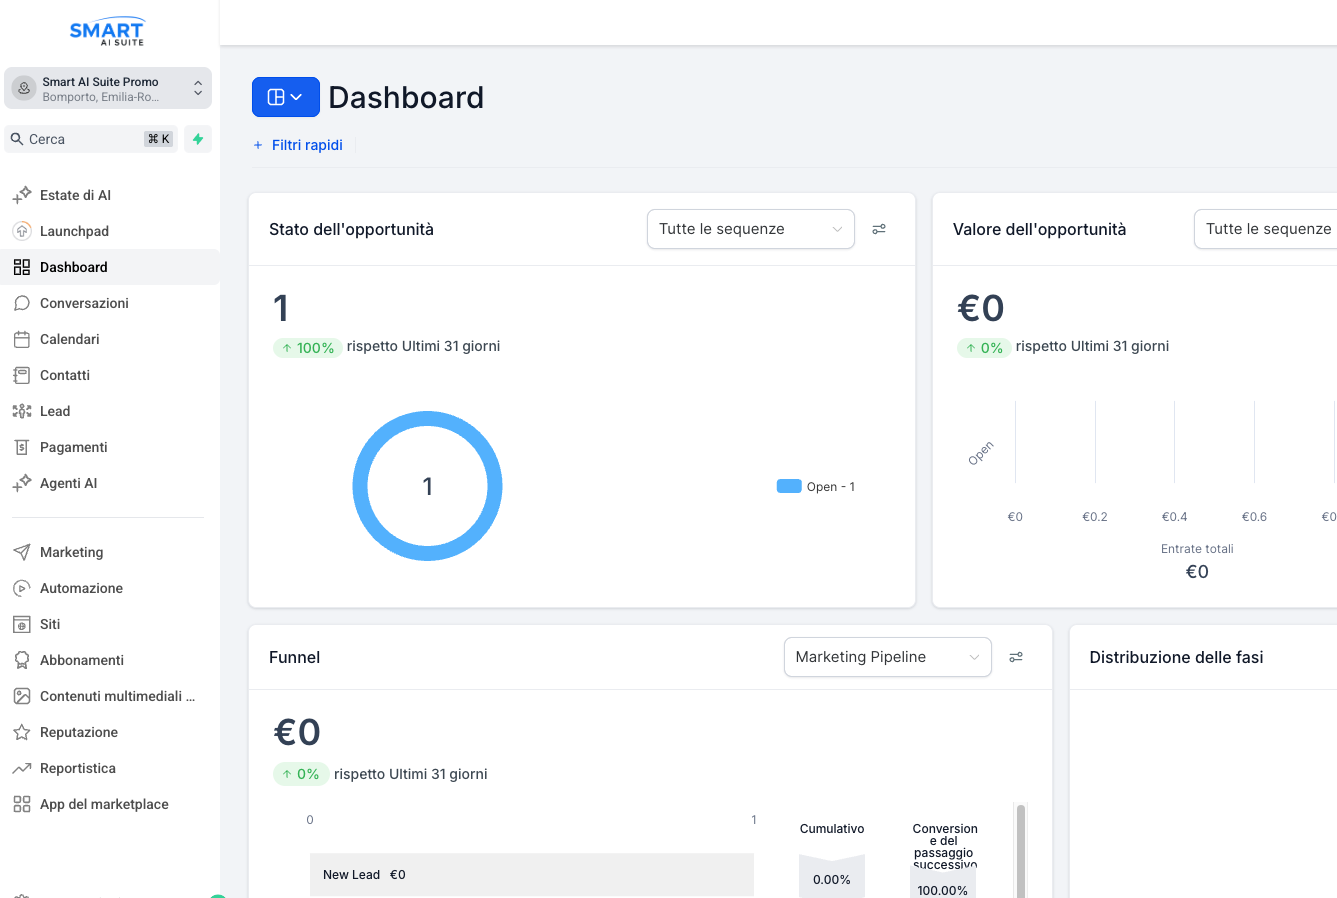Expand the Marketing Pipeline dropdown

coord(887,657)
